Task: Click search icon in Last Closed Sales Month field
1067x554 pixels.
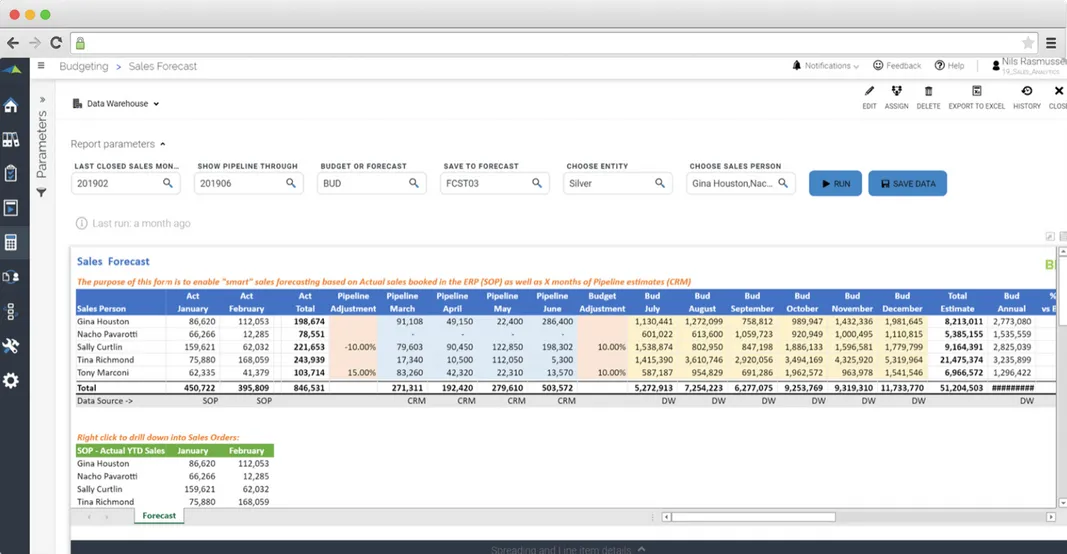Action: pos(167,183)
